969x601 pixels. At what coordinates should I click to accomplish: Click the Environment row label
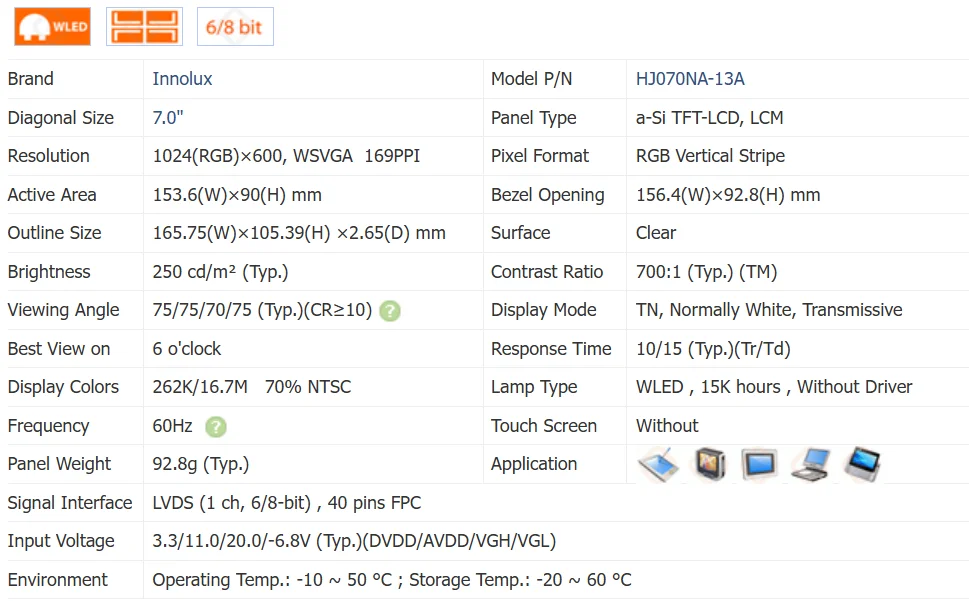point(57,580)
